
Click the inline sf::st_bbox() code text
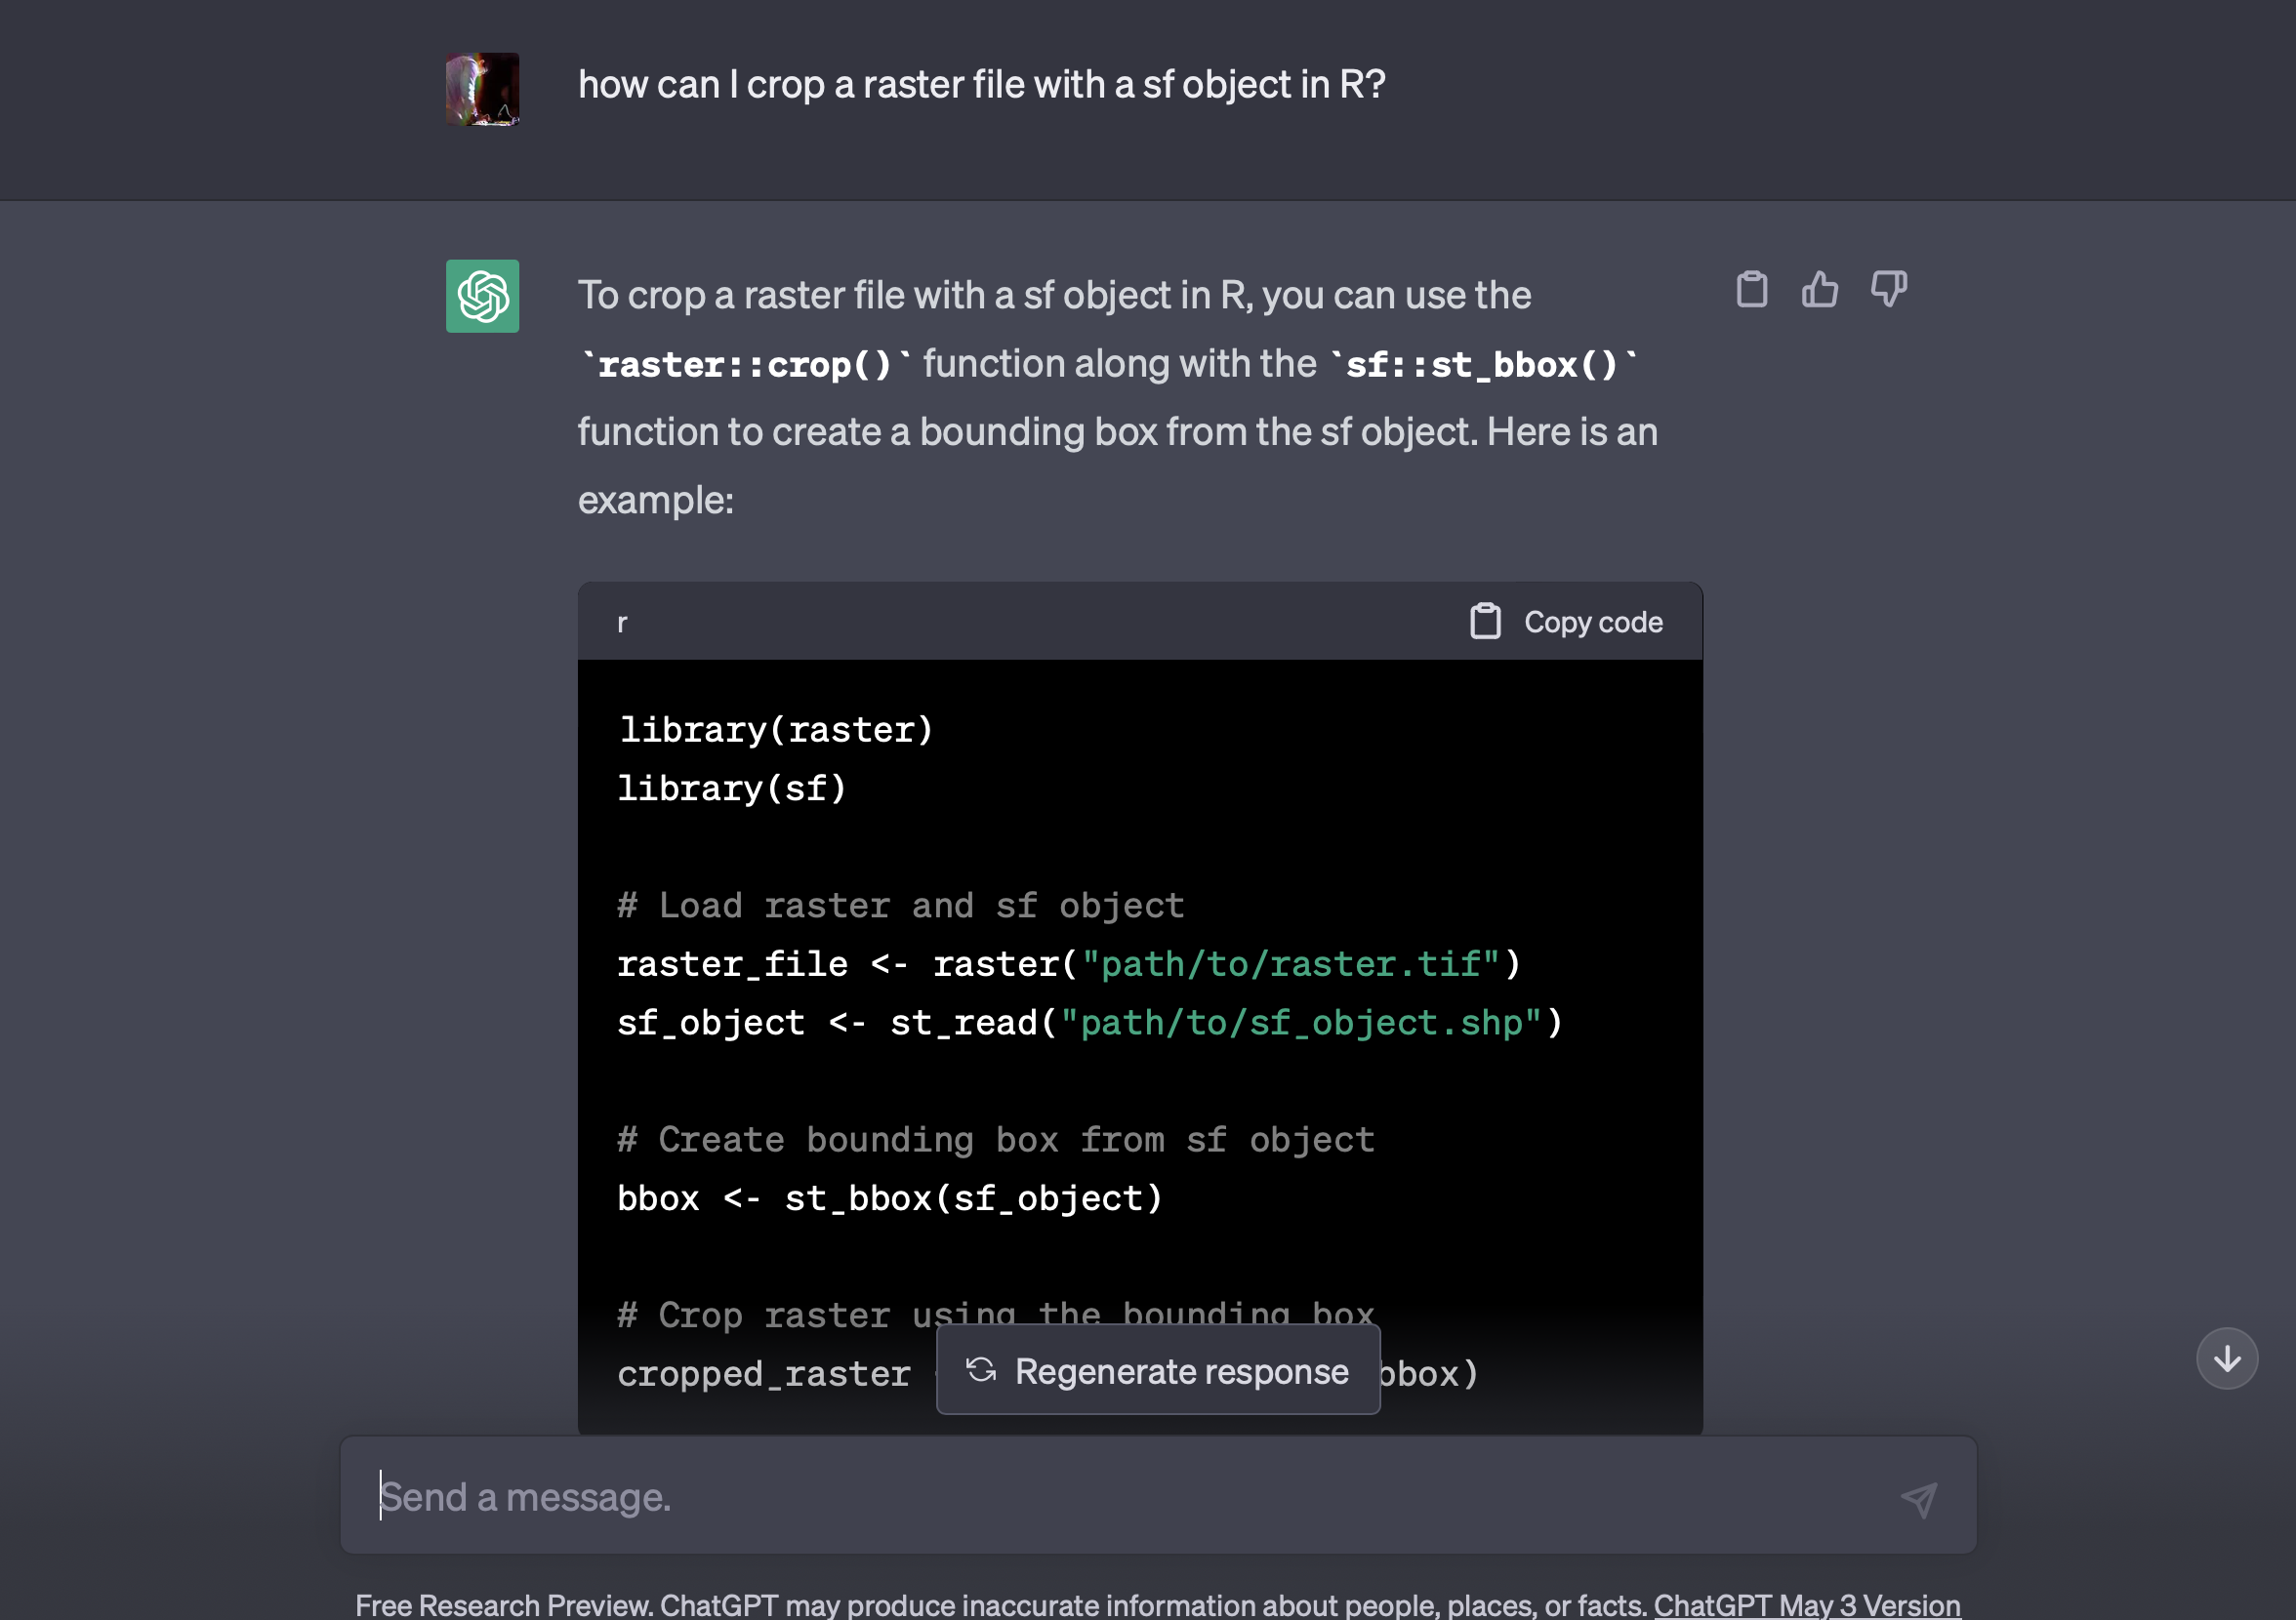click(1481, 365)
